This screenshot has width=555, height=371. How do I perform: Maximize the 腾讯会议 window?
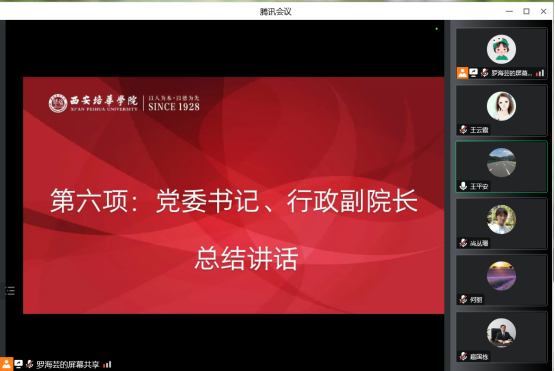pyautogui.click(x=526, y=11)
